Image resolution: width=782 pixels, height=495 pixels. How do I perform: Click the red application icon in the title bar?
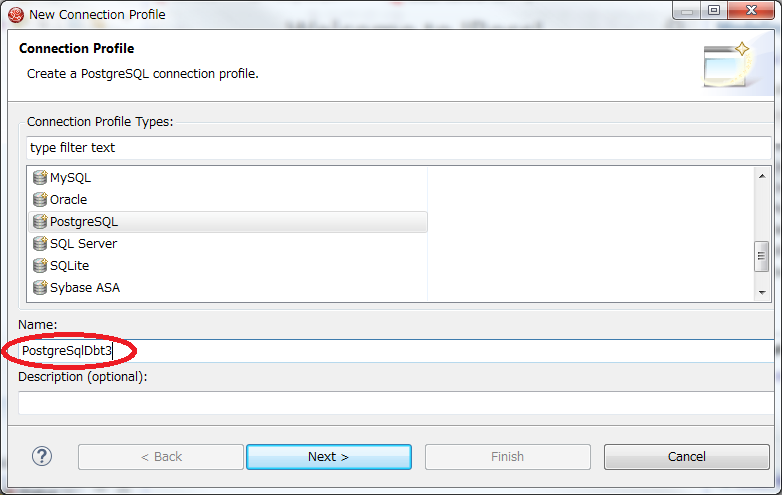click(x=15, y=15)
